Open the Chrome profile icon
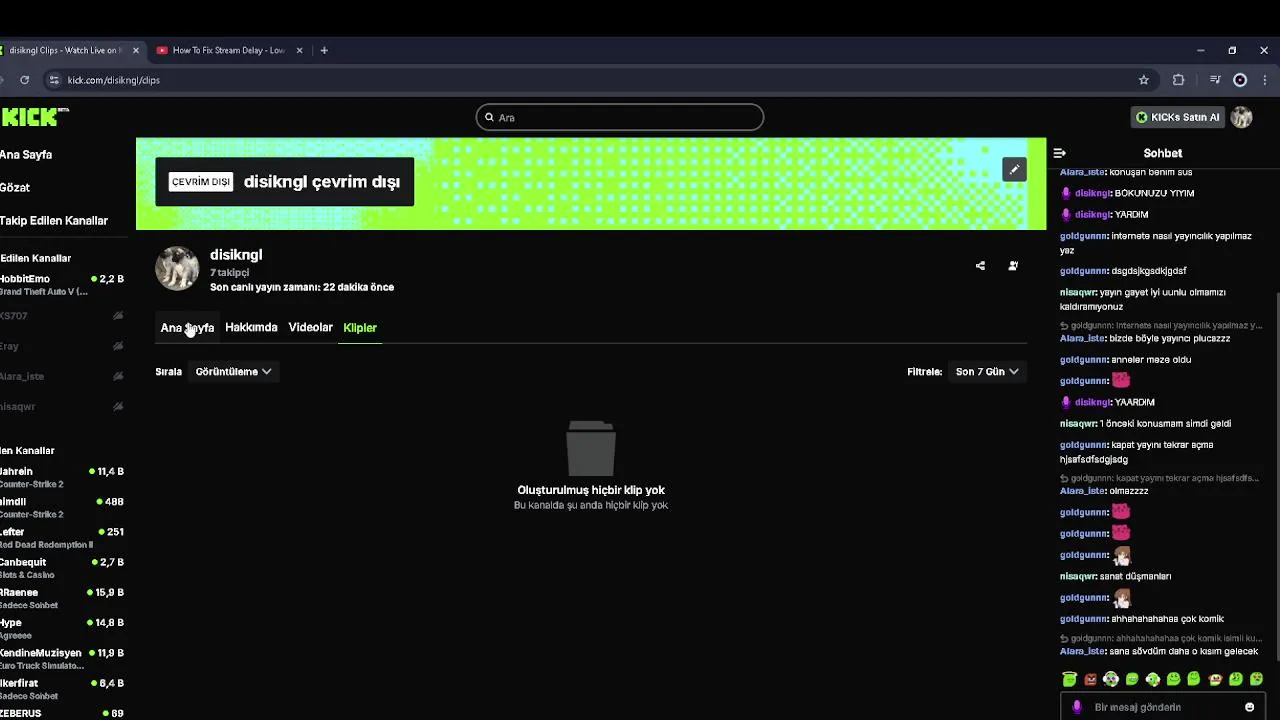The width and height of the screenshot is (1280, 720). pyautogui.click(x=1240, y=80)
